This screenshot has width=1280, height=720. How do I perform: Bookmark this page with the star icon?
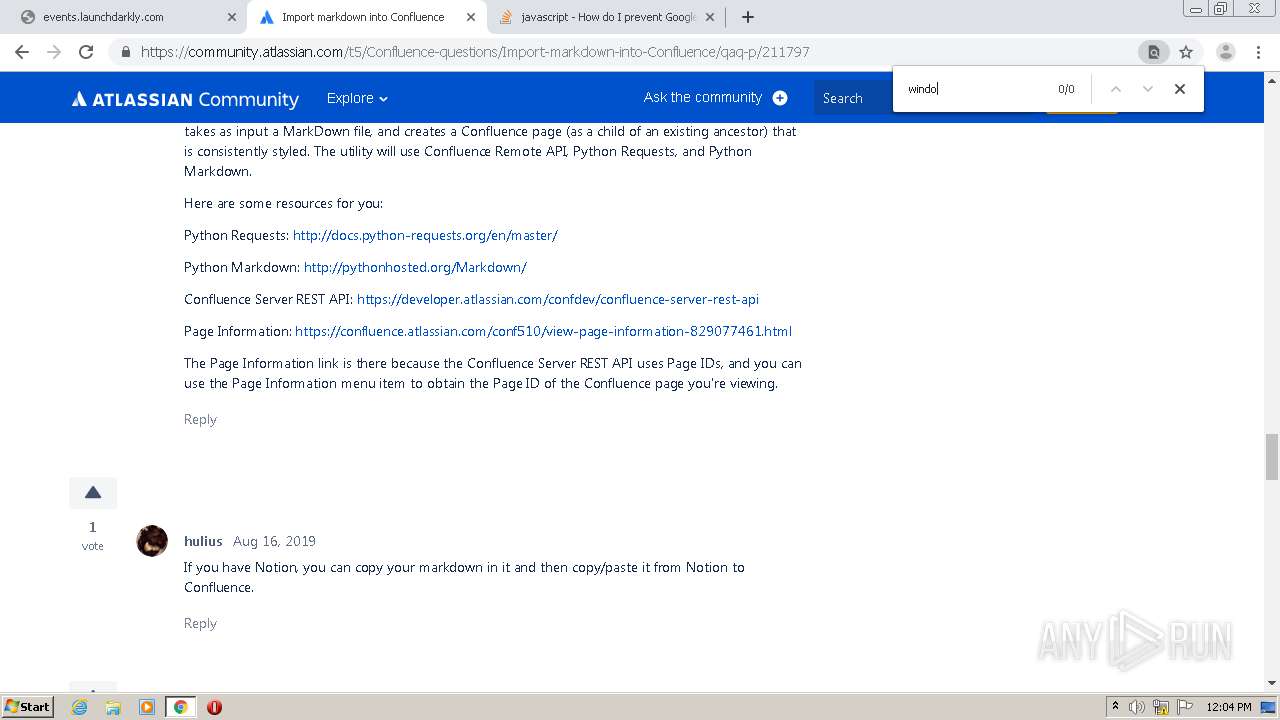(x=1186, y=52)
